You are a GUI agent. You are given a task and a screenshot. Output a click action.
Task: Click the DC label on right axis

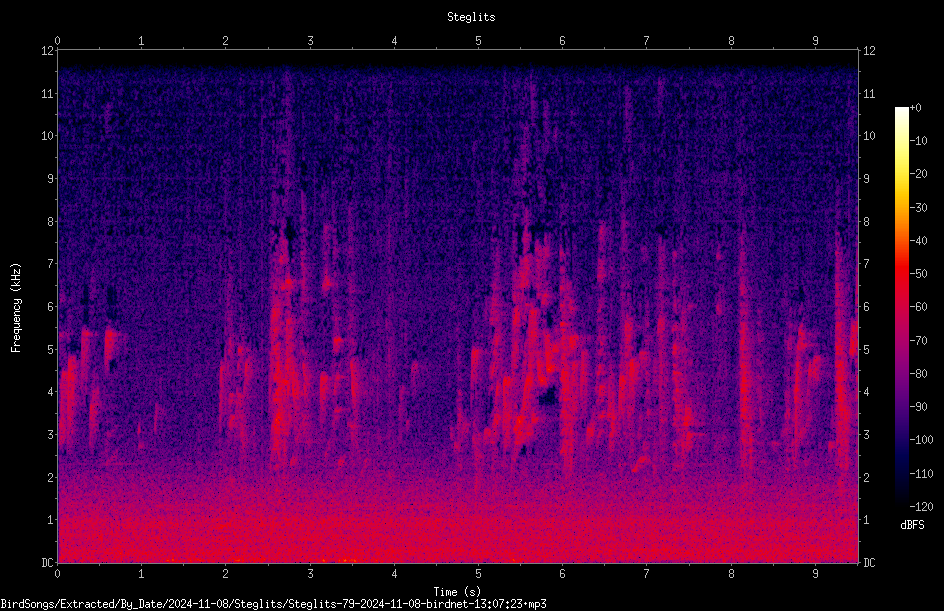[x=869, y=562]
